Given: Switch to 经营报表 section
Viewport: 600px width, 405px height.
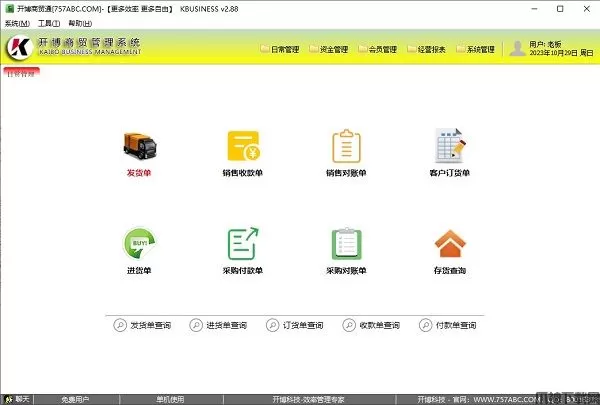Looking at the screenshot, I should 432,49.
